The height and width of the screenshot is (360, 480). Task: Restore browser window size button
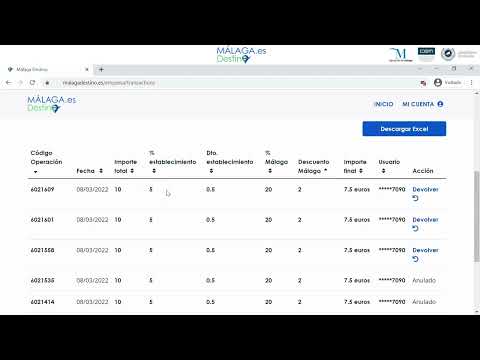point(454,68)
